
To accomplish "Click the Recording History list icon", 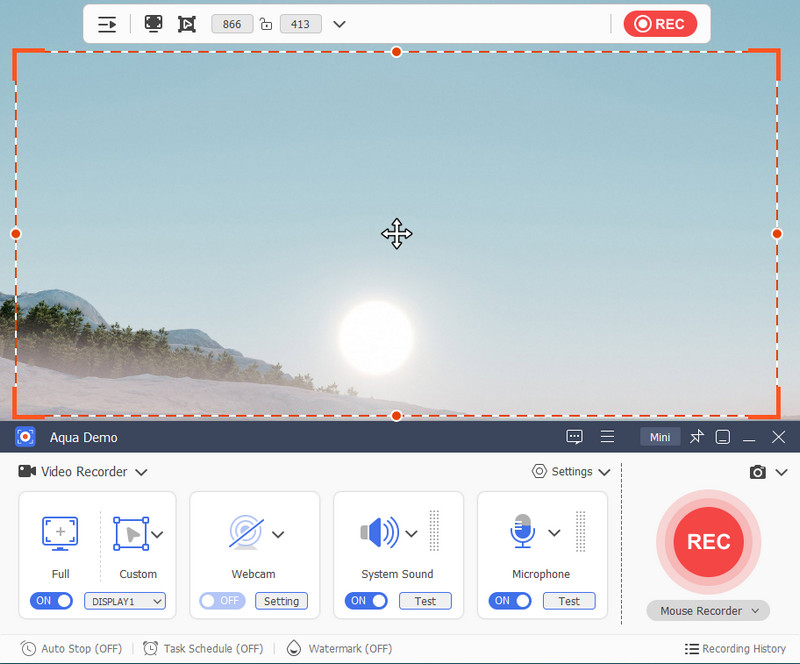I will click(x=692, y=649).
